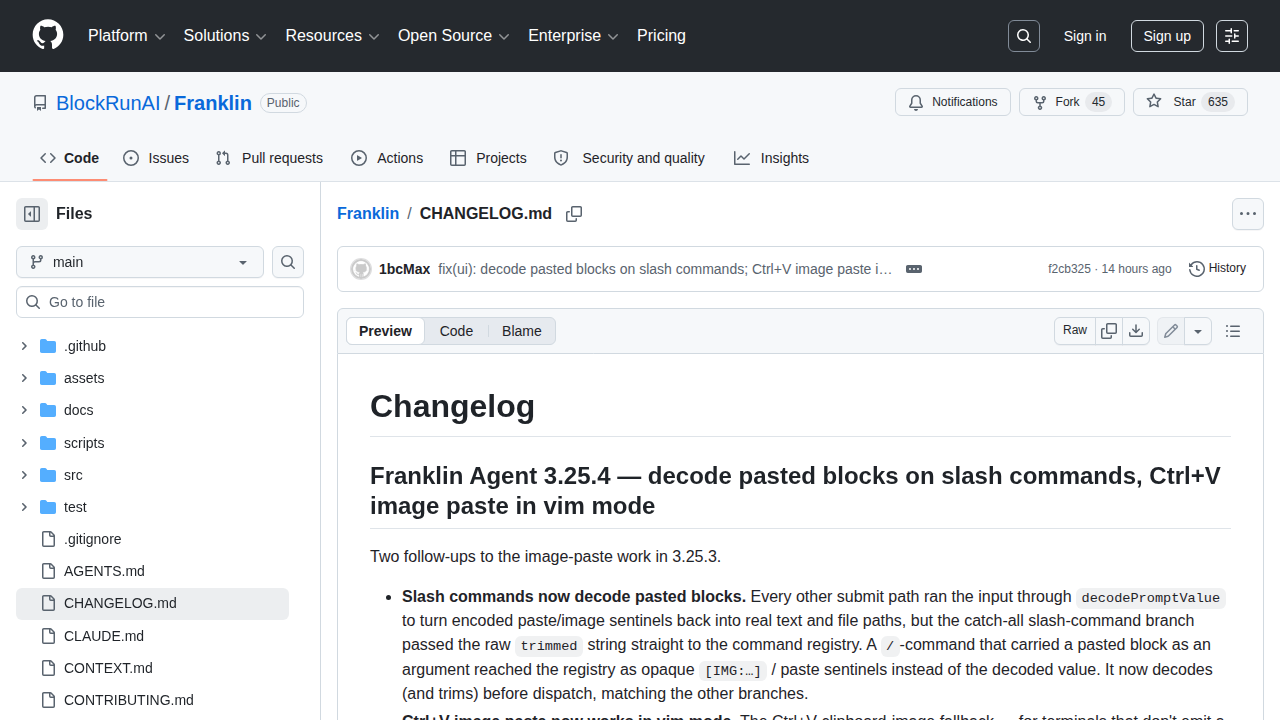The width and height of the screenshot is (1280, 720).
Task: Open 1bcMax author profile link
Action: pos(404,269)
